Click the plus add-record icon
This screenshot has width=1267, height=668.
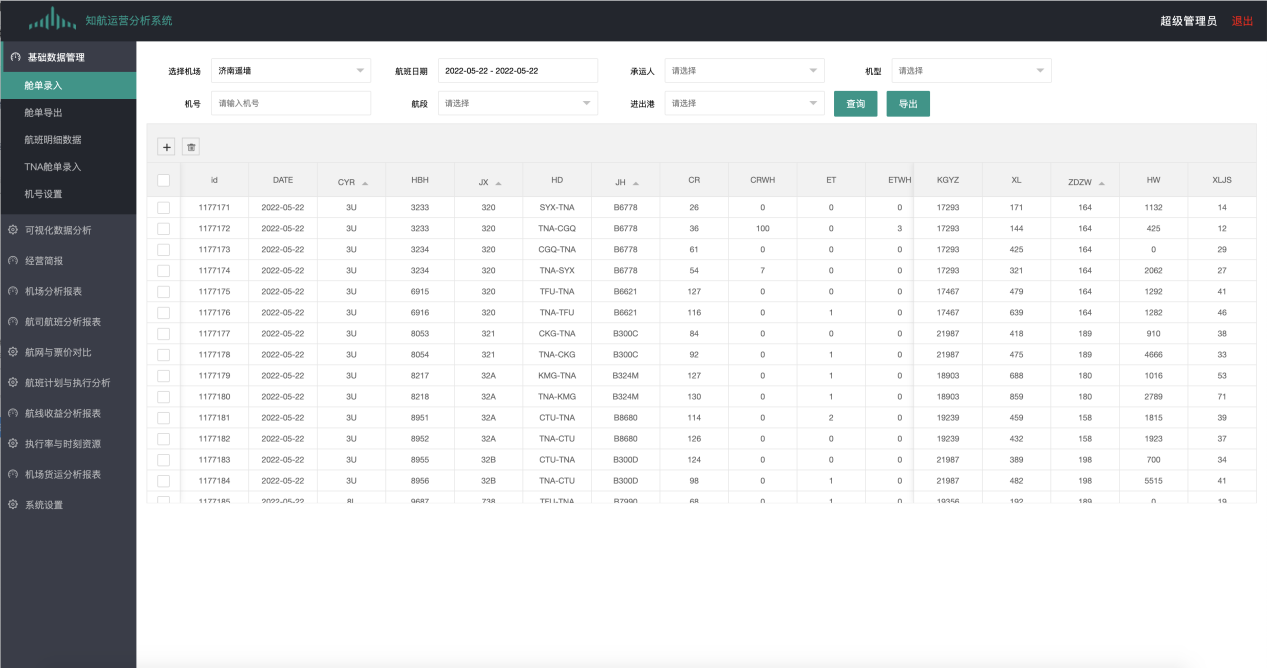point(167,147)
